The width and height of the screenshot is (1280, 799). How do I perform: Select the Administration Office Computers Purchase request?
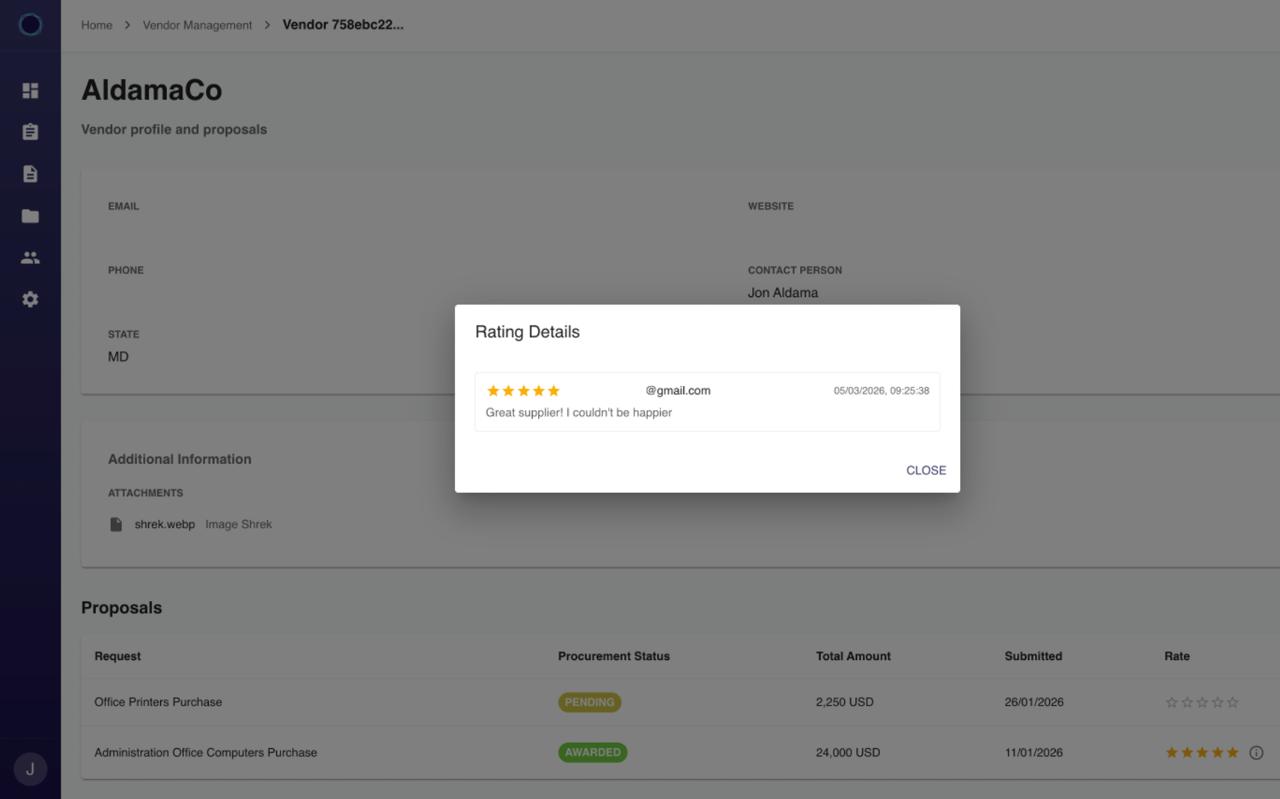(205, 753)
